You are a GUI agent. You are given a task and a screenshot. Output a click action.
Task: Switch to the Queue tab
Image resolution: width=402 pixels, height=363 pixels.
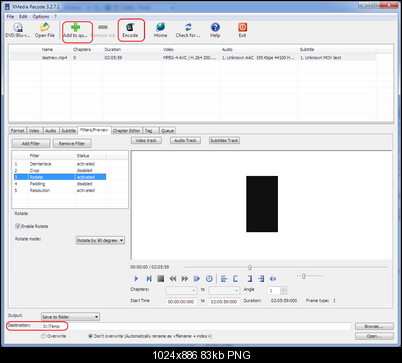pyautogui.click(x=167, y=131)
